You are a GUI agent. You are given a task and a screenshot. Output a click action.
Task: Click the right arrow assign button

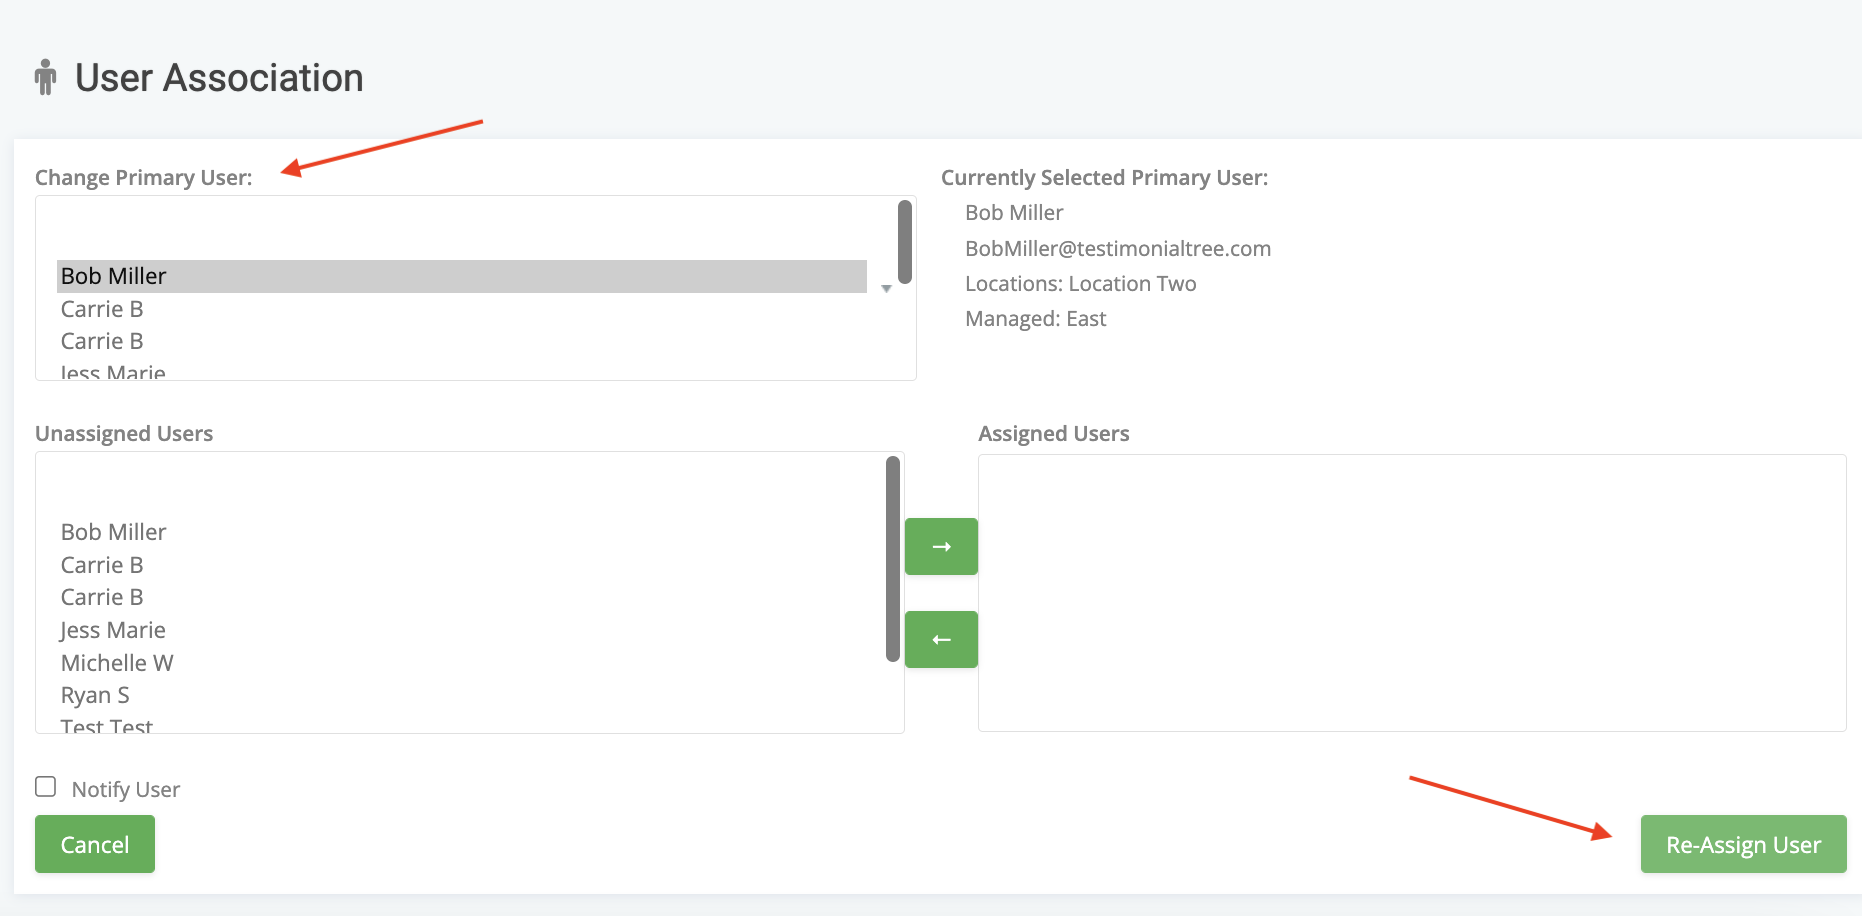(x=941, y=547)
